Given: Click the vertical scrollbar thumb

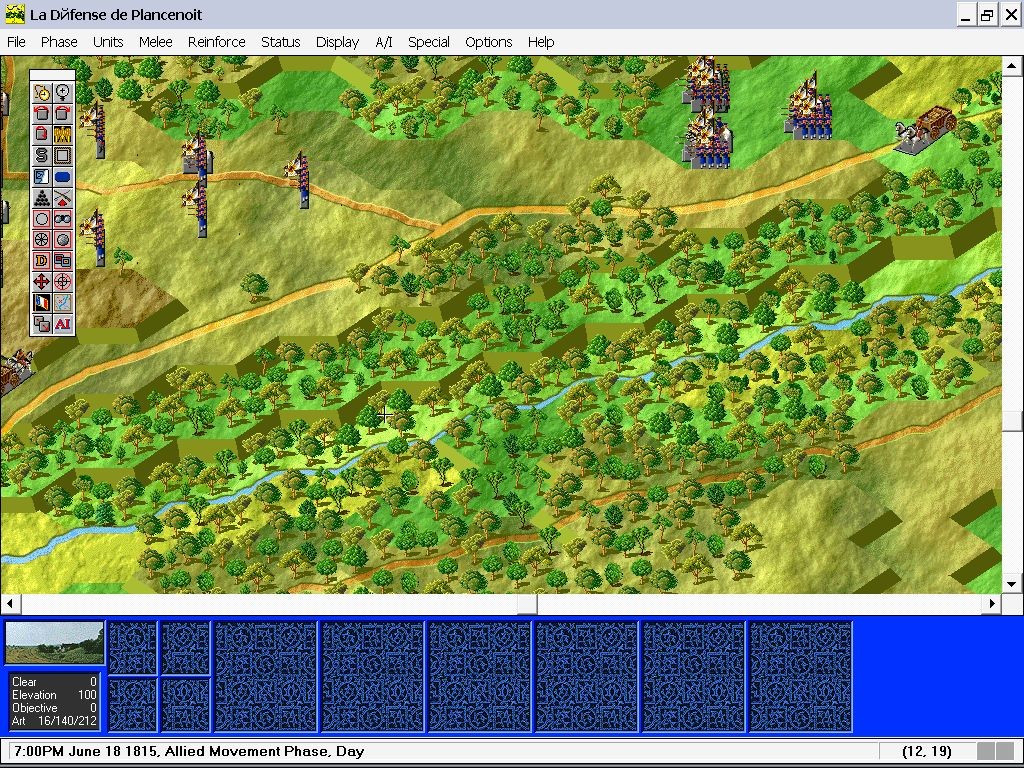Looking at the screenshot, I should pyautogui.click(x=1012, y=421).
